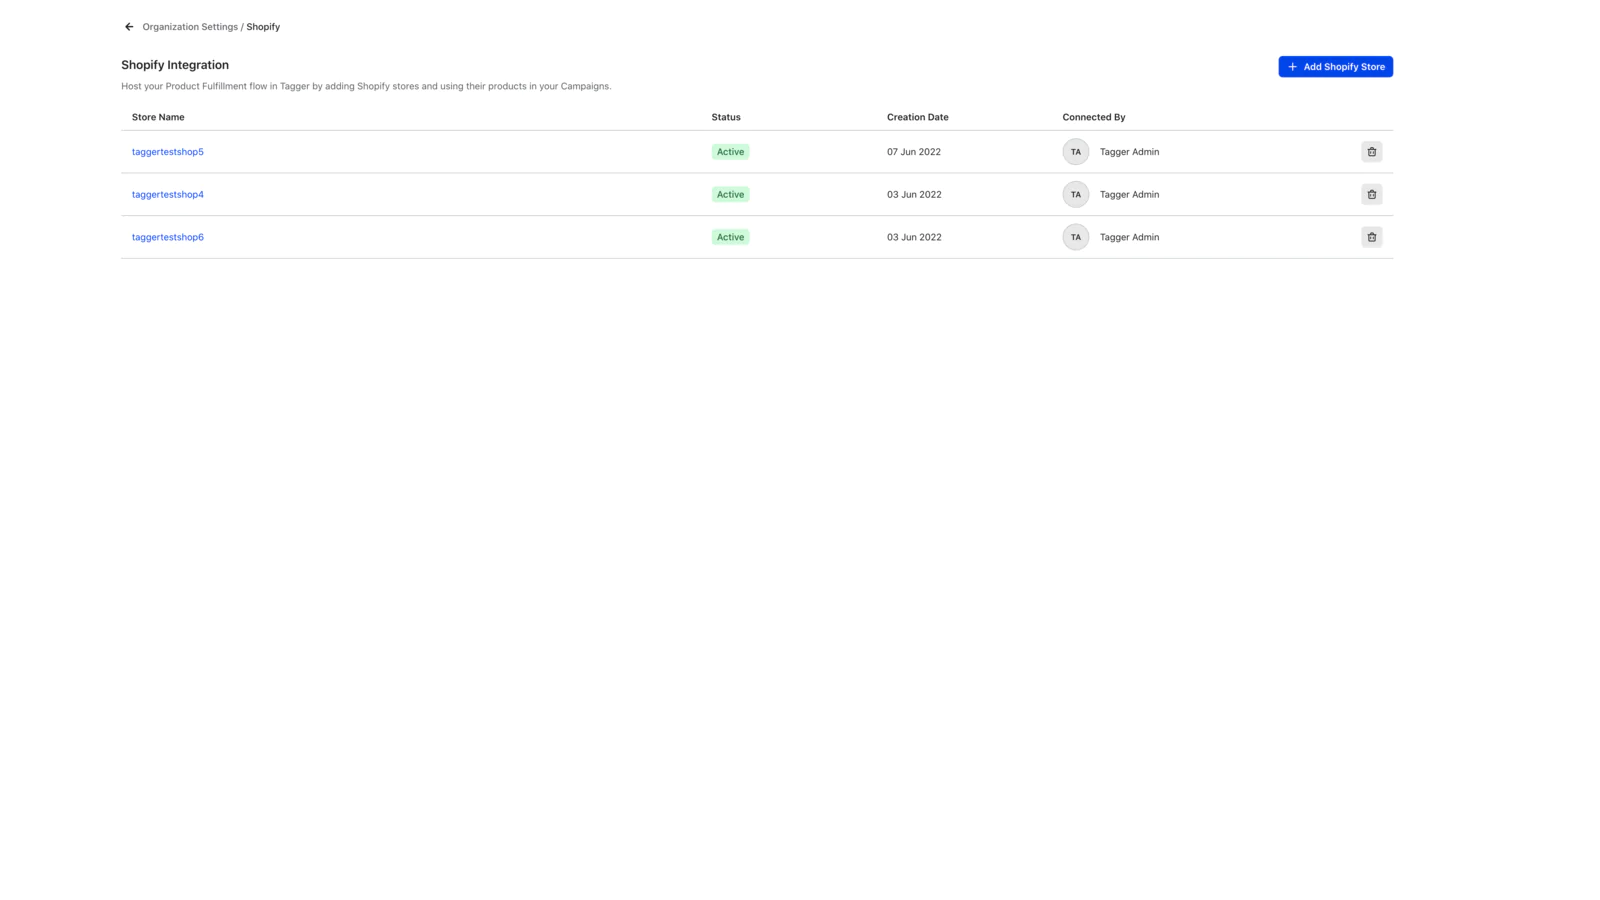Image resolution: width=1600 pixels, height=900 pixels.
Task: Open the taggertestshop6 store link
Action: pos(168,237)
